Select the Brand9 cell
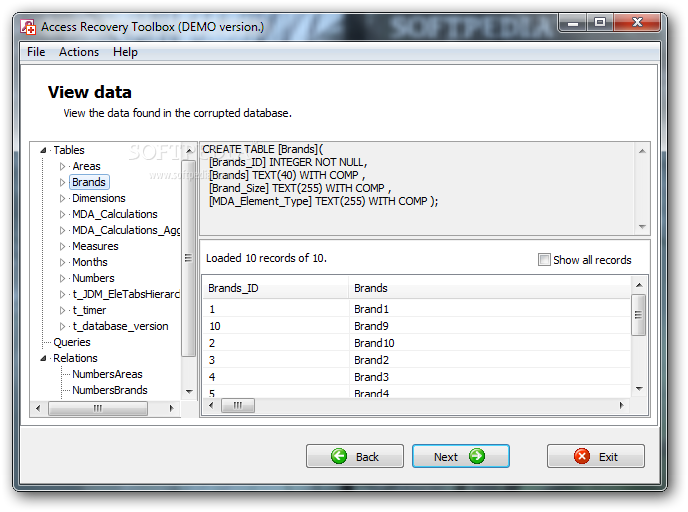This screenshot has height=512, width=688. point(490,326)
